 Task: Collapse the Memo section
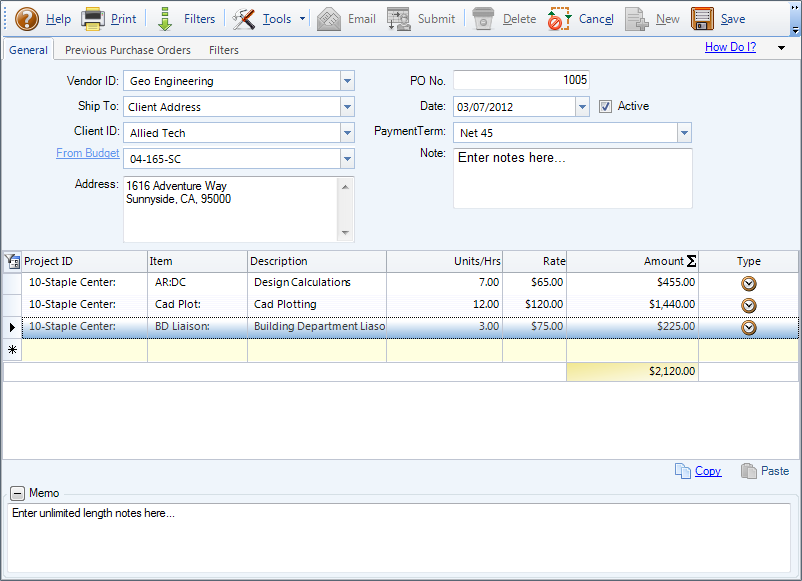click(17, 493)
